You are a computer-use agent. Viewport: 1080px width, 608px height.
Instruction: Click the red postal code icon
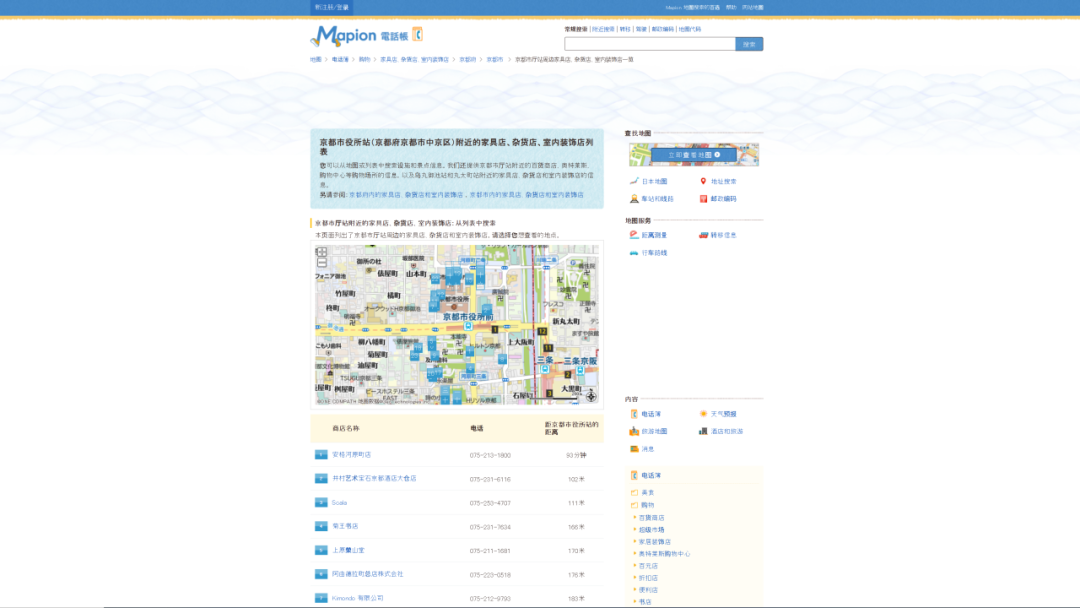[x=703, y=198]
